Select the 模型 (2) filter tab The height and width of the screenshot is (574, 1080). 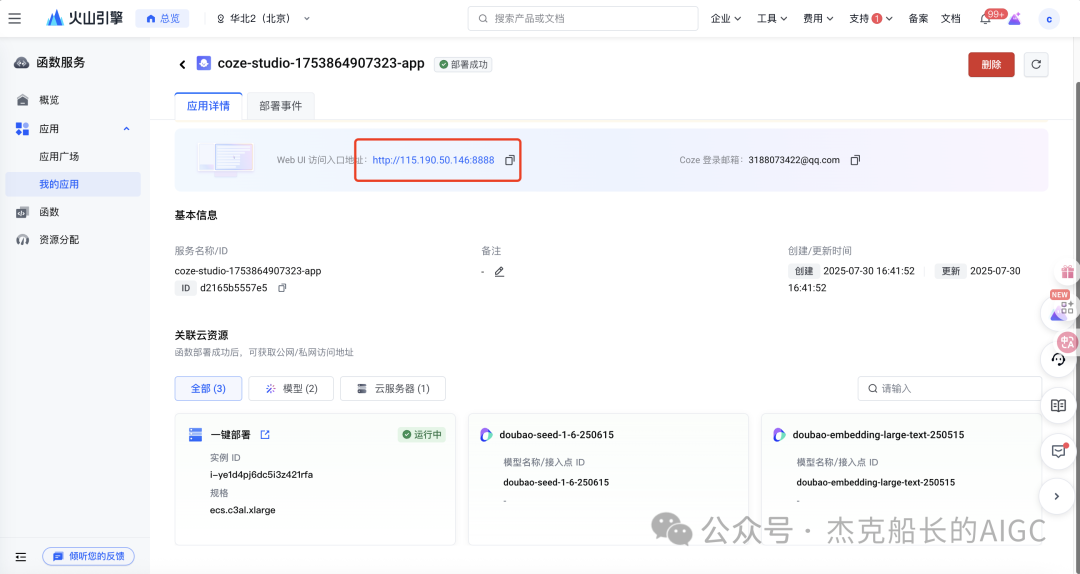(x=291, y=389)
